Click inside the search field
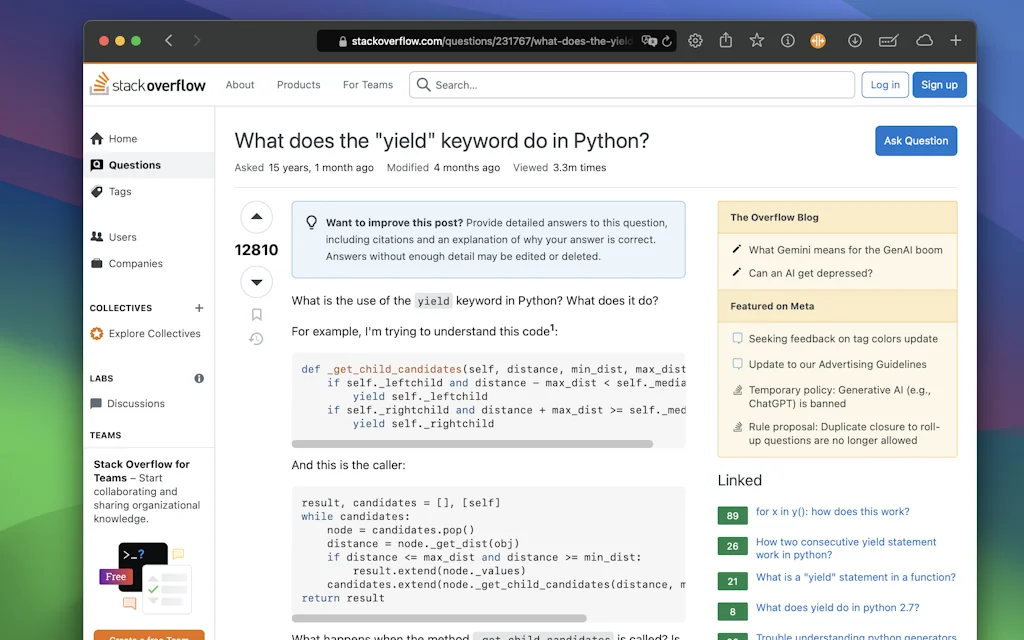This screenshot has height=640, width=1024. click(x=630, y=85)
